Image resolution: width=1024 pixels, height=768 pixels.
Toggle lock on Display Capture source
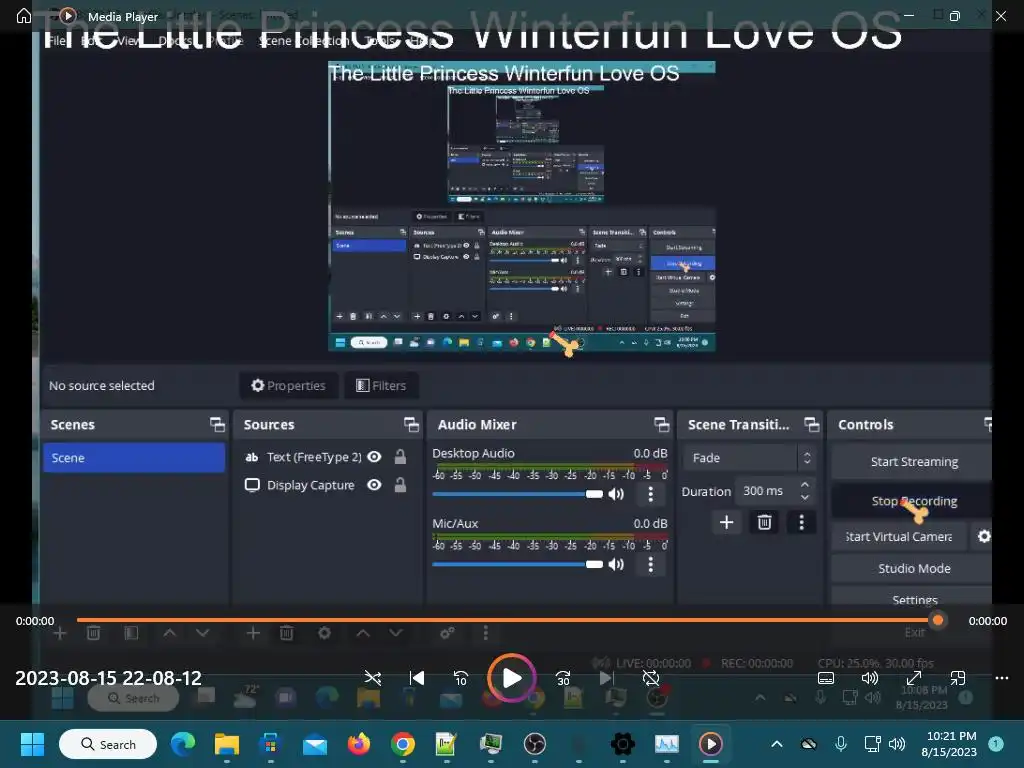click(x=400, y=485)
